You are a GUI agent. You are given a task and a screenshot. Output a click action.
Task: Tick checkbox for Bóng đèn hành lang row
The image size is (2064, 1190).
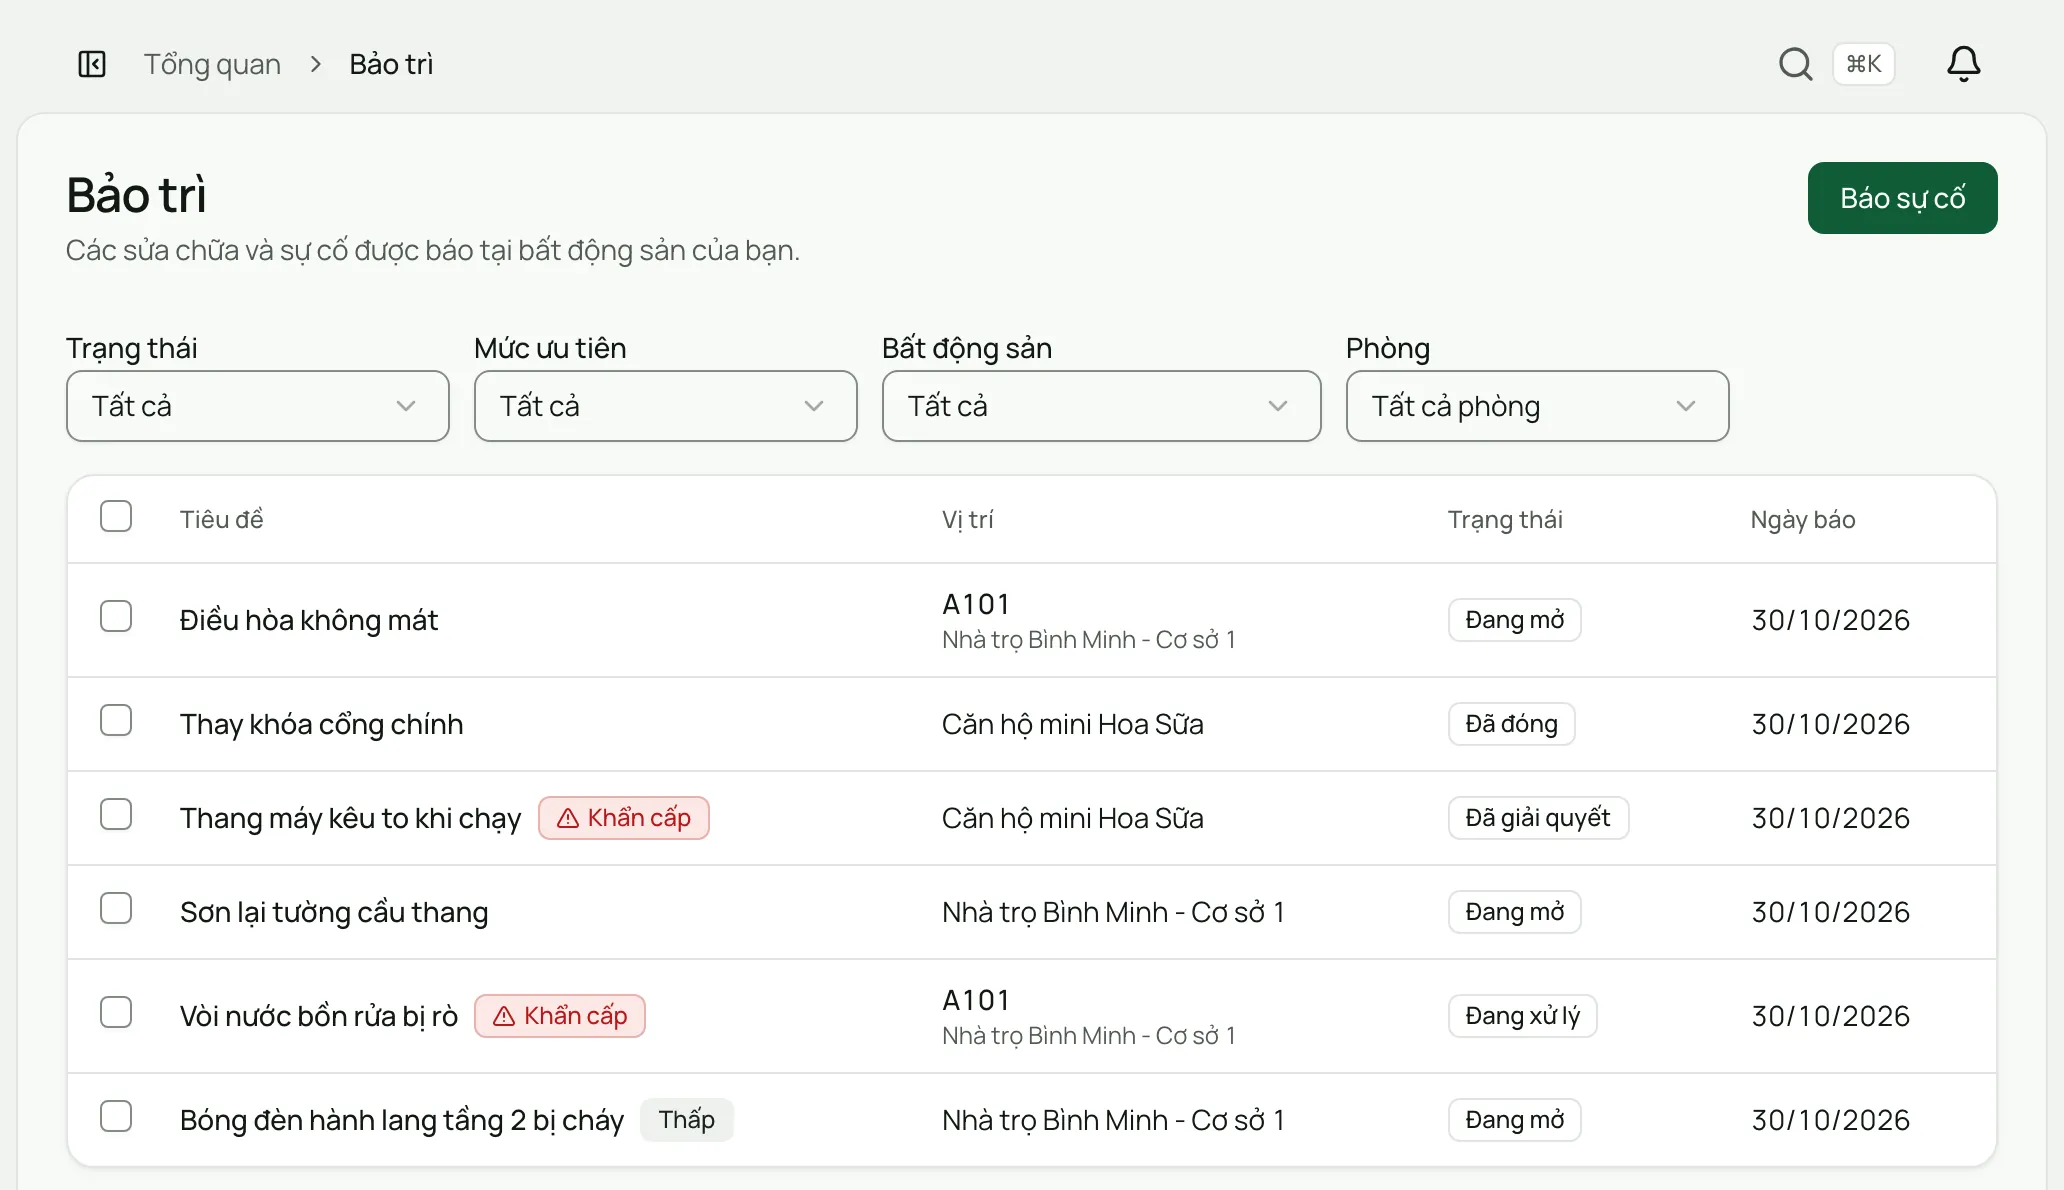click(116, 1116)
